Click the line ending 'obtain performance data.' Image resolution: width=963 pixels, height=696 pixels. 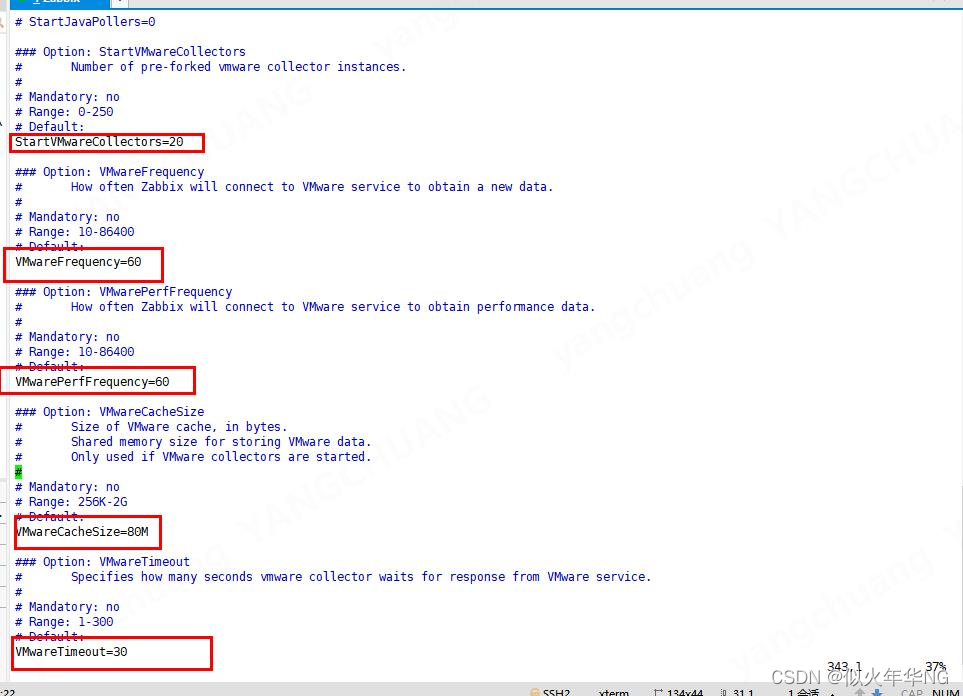305,307
